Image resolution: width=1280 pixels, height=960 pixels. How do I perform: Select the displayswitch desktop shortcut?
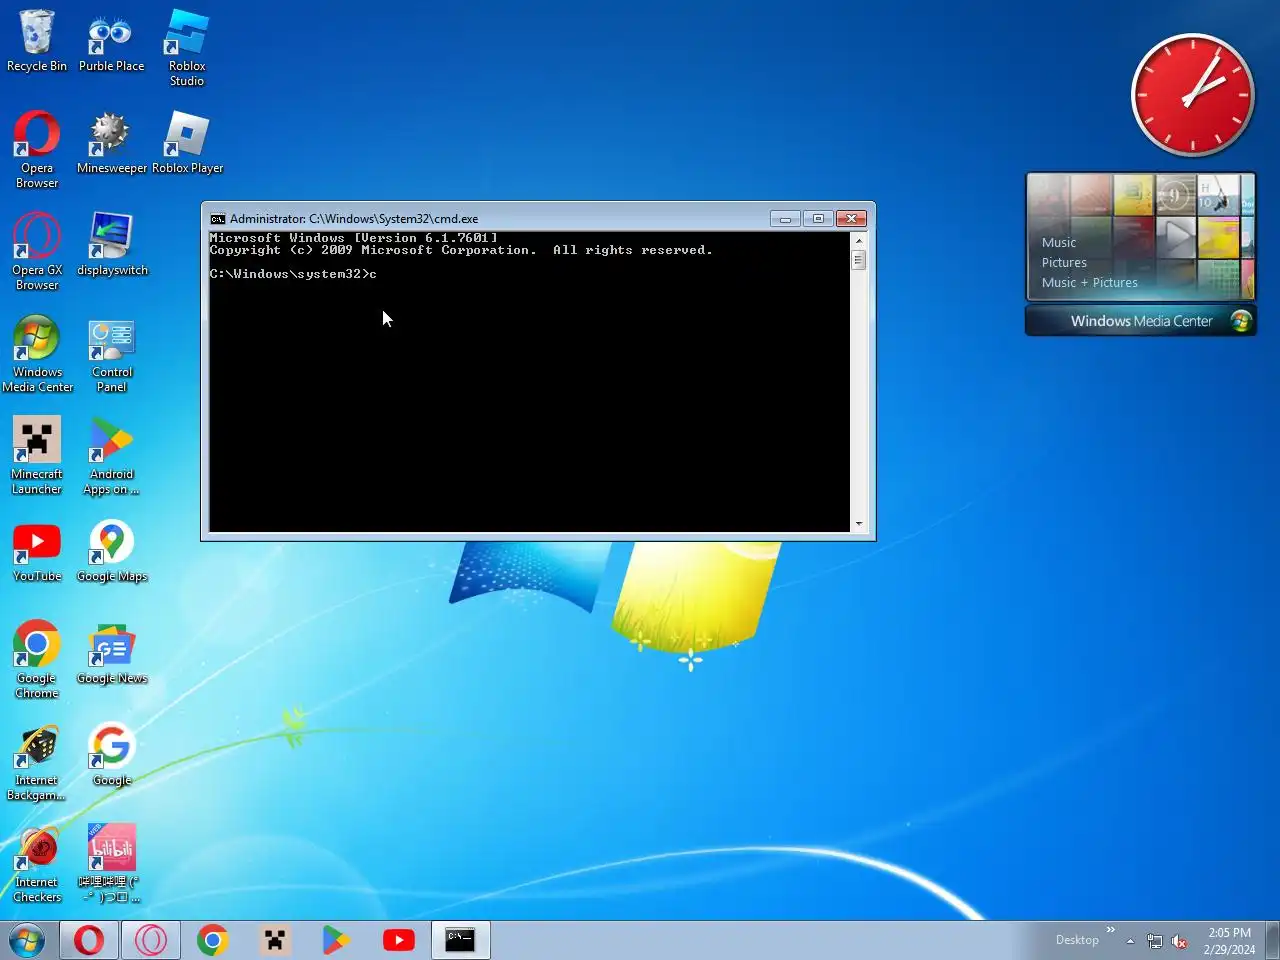(x=112, y=245)
